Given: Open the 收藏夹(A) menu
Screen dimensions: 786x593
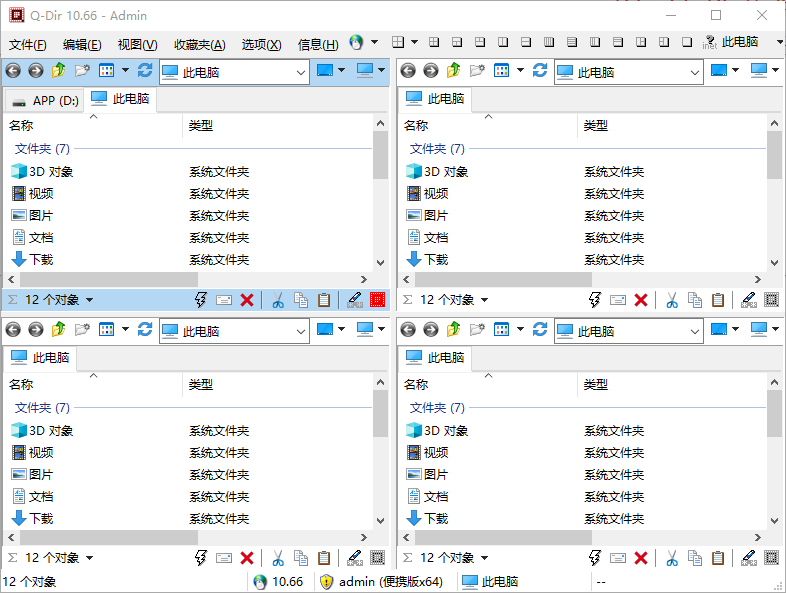Looking at the screenshot, I should pos(199,44).
